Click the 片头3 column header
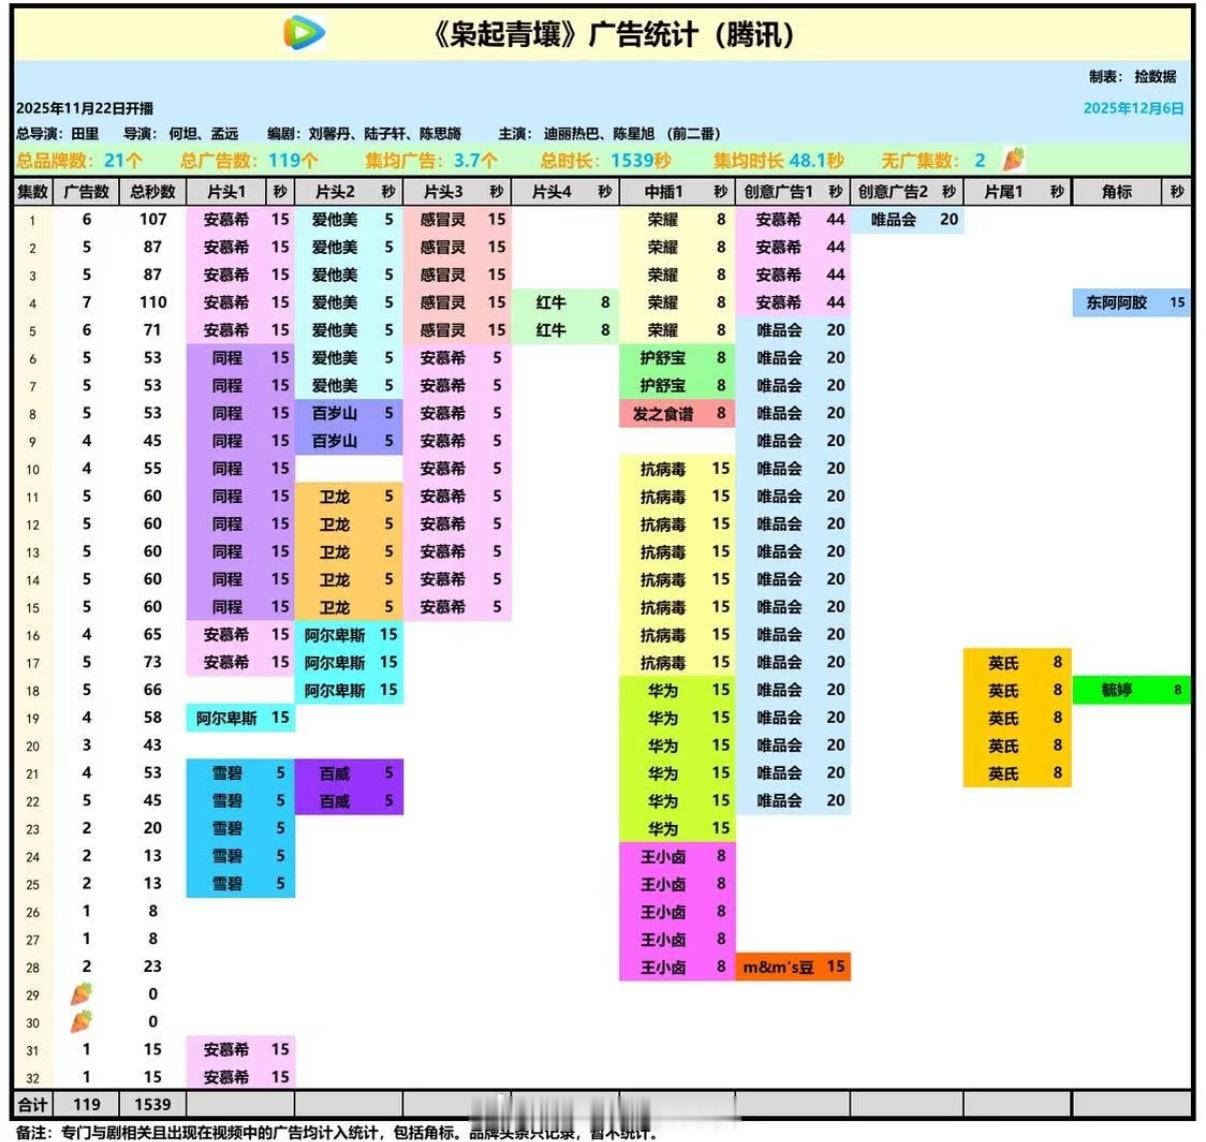 (443, 191)
